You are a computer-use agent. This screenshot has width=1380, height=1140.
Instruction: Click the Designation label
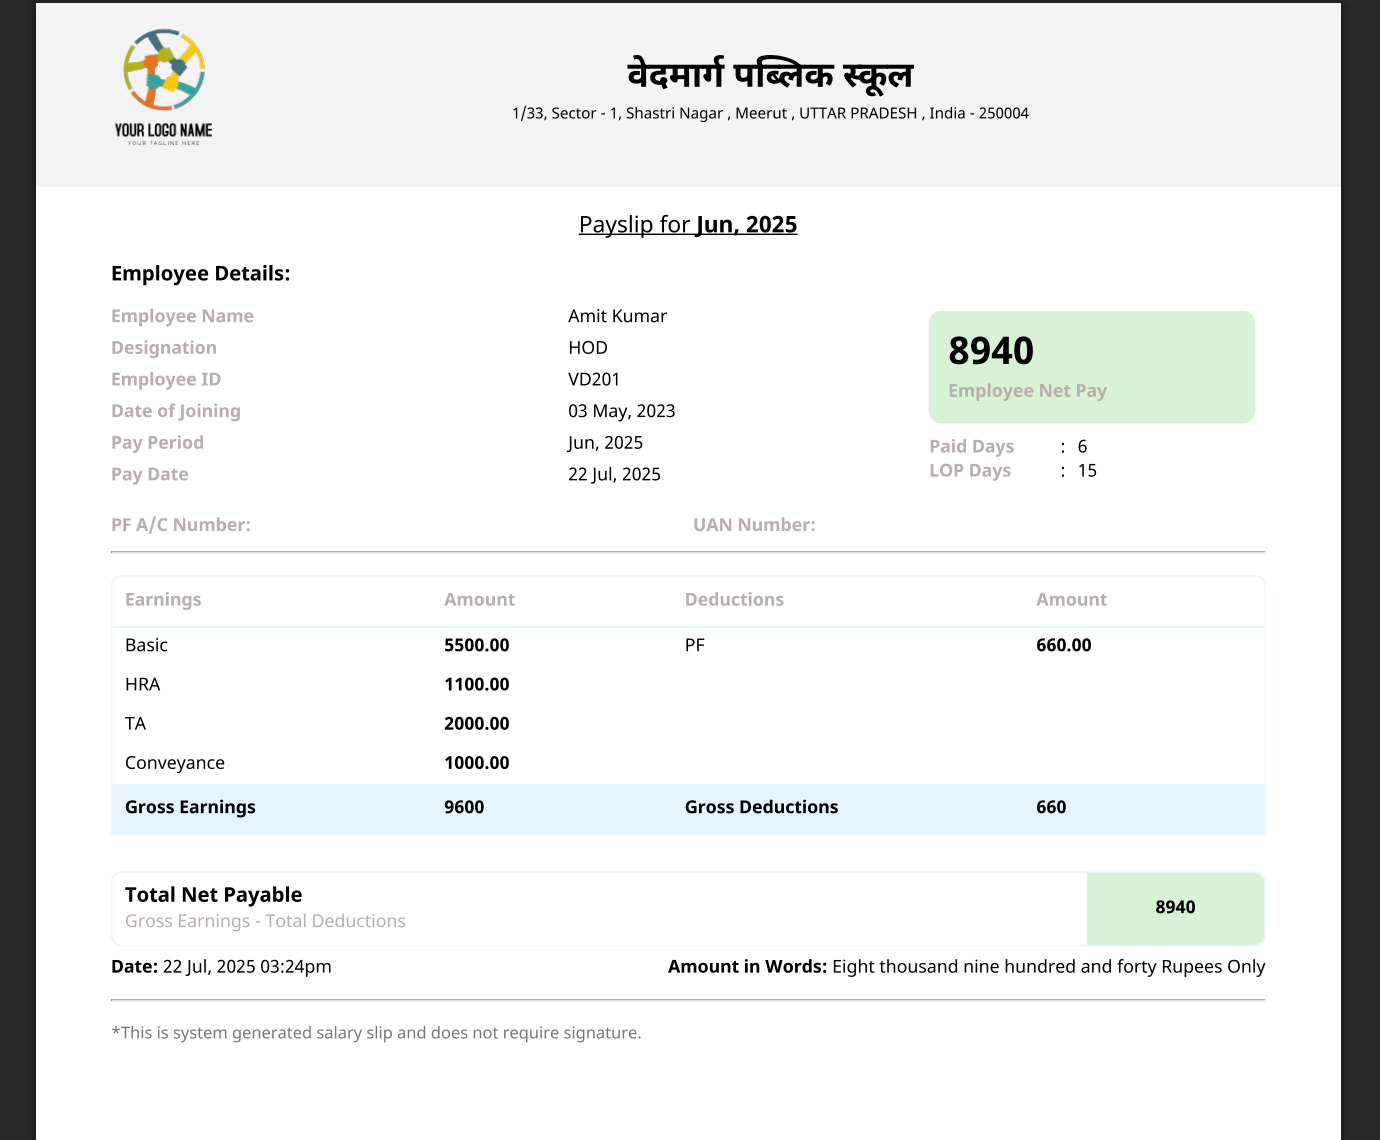pyautogui.click(x=163, y=347)
